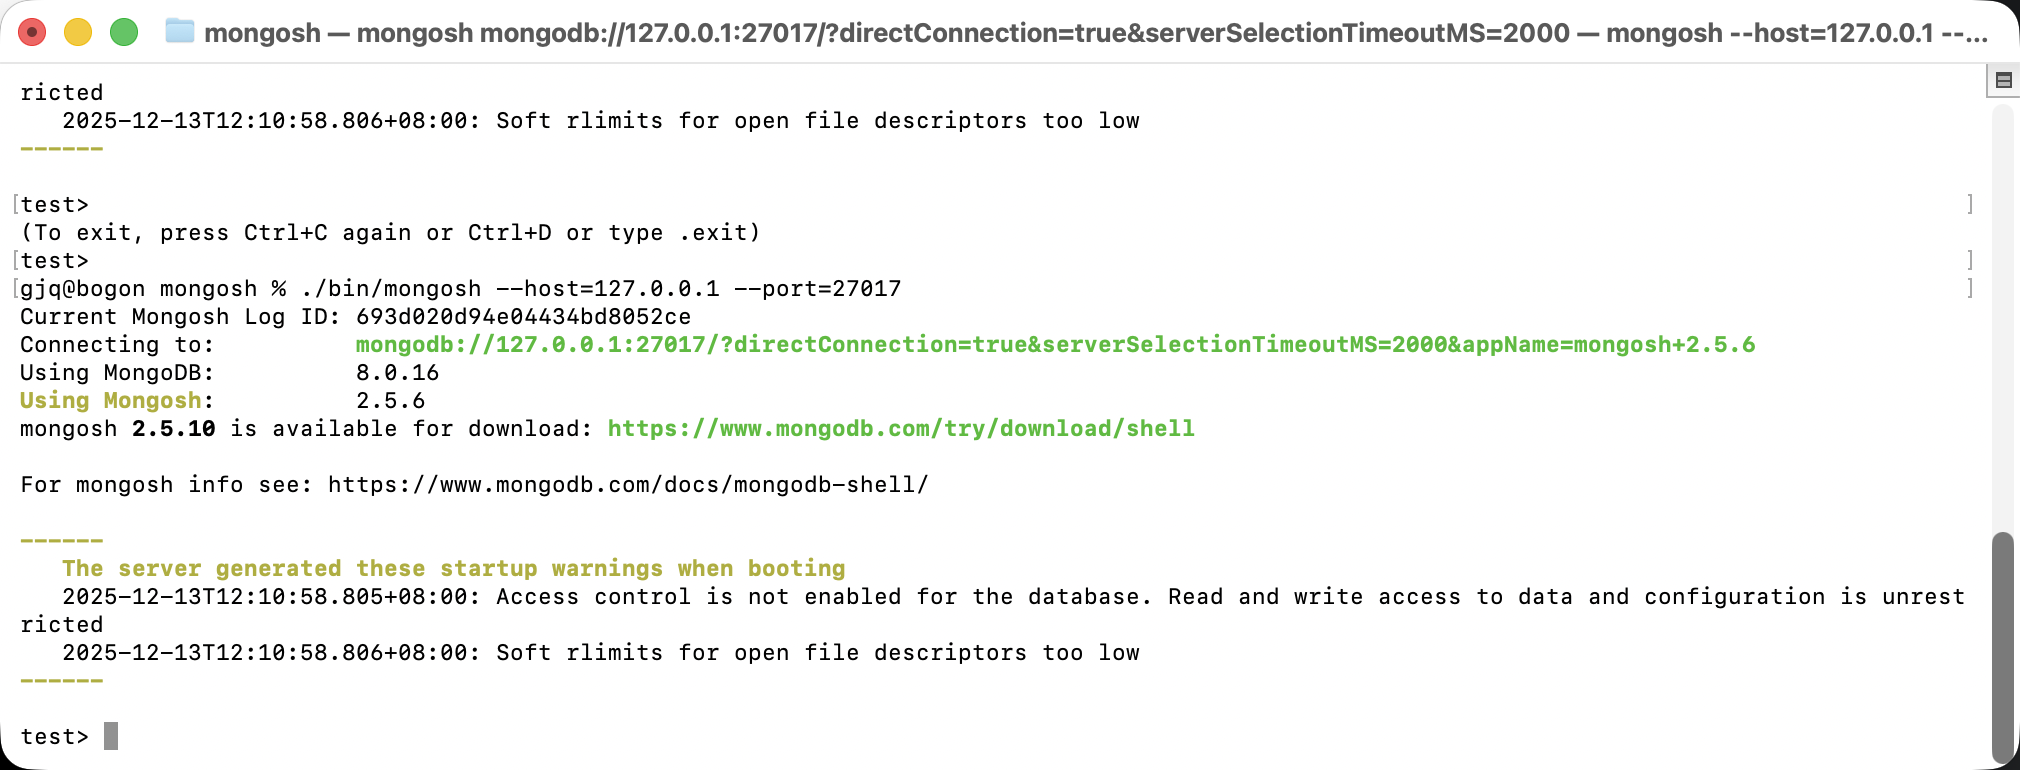Click the split pane icon above scrollbar
Image resolution: width=2020 pixels, height=770 pixels.
click(2003, 80)
